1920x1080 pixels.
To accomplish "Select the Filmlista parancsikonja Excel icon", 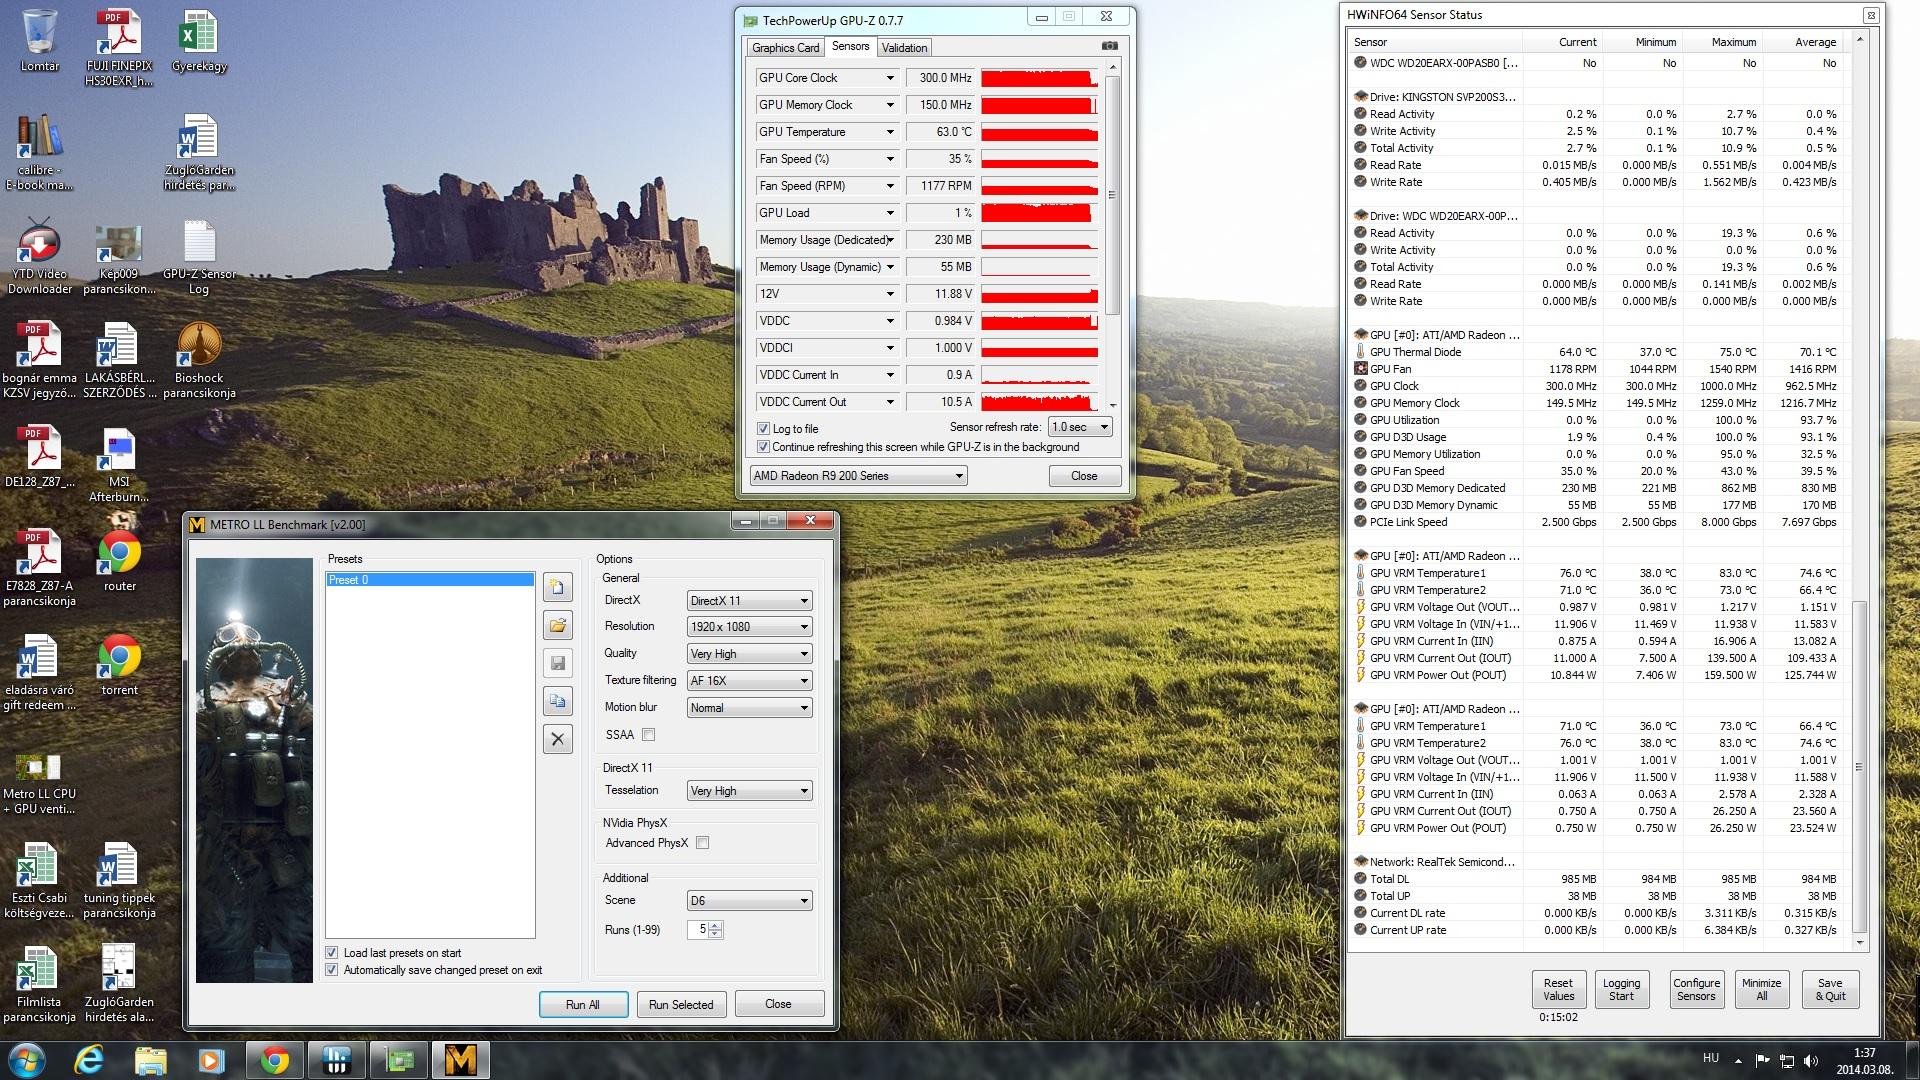I will tap(40, 984).
